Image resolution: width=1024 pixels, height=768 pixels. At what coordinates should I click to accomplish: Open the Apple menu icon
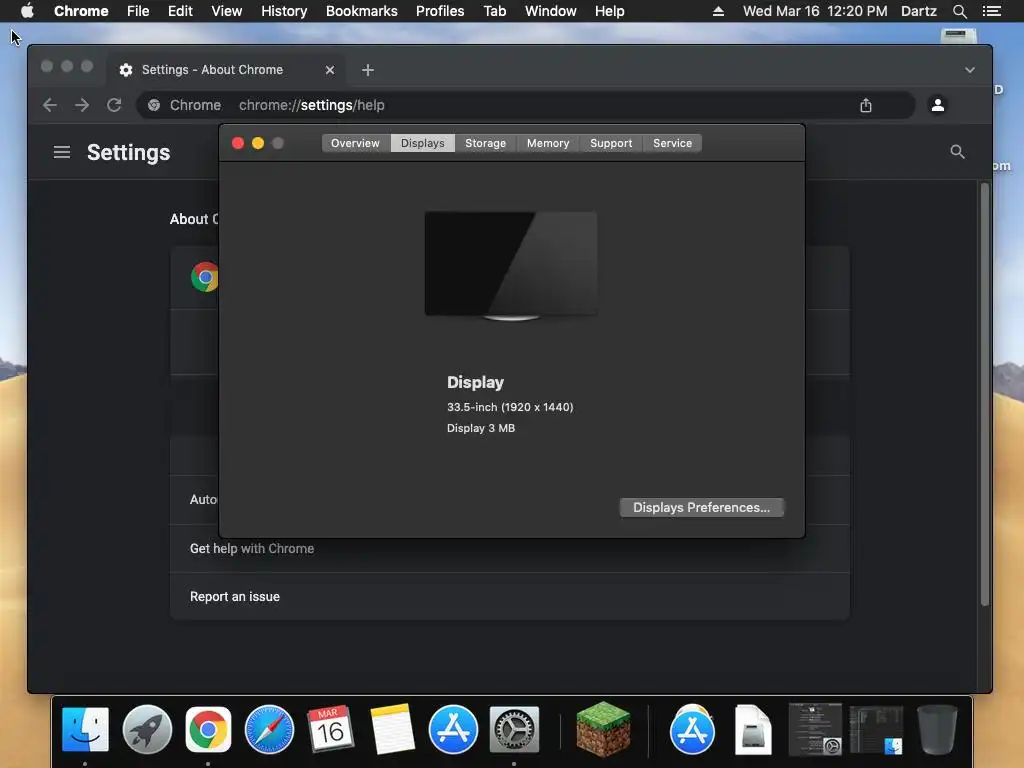[27, 11]
